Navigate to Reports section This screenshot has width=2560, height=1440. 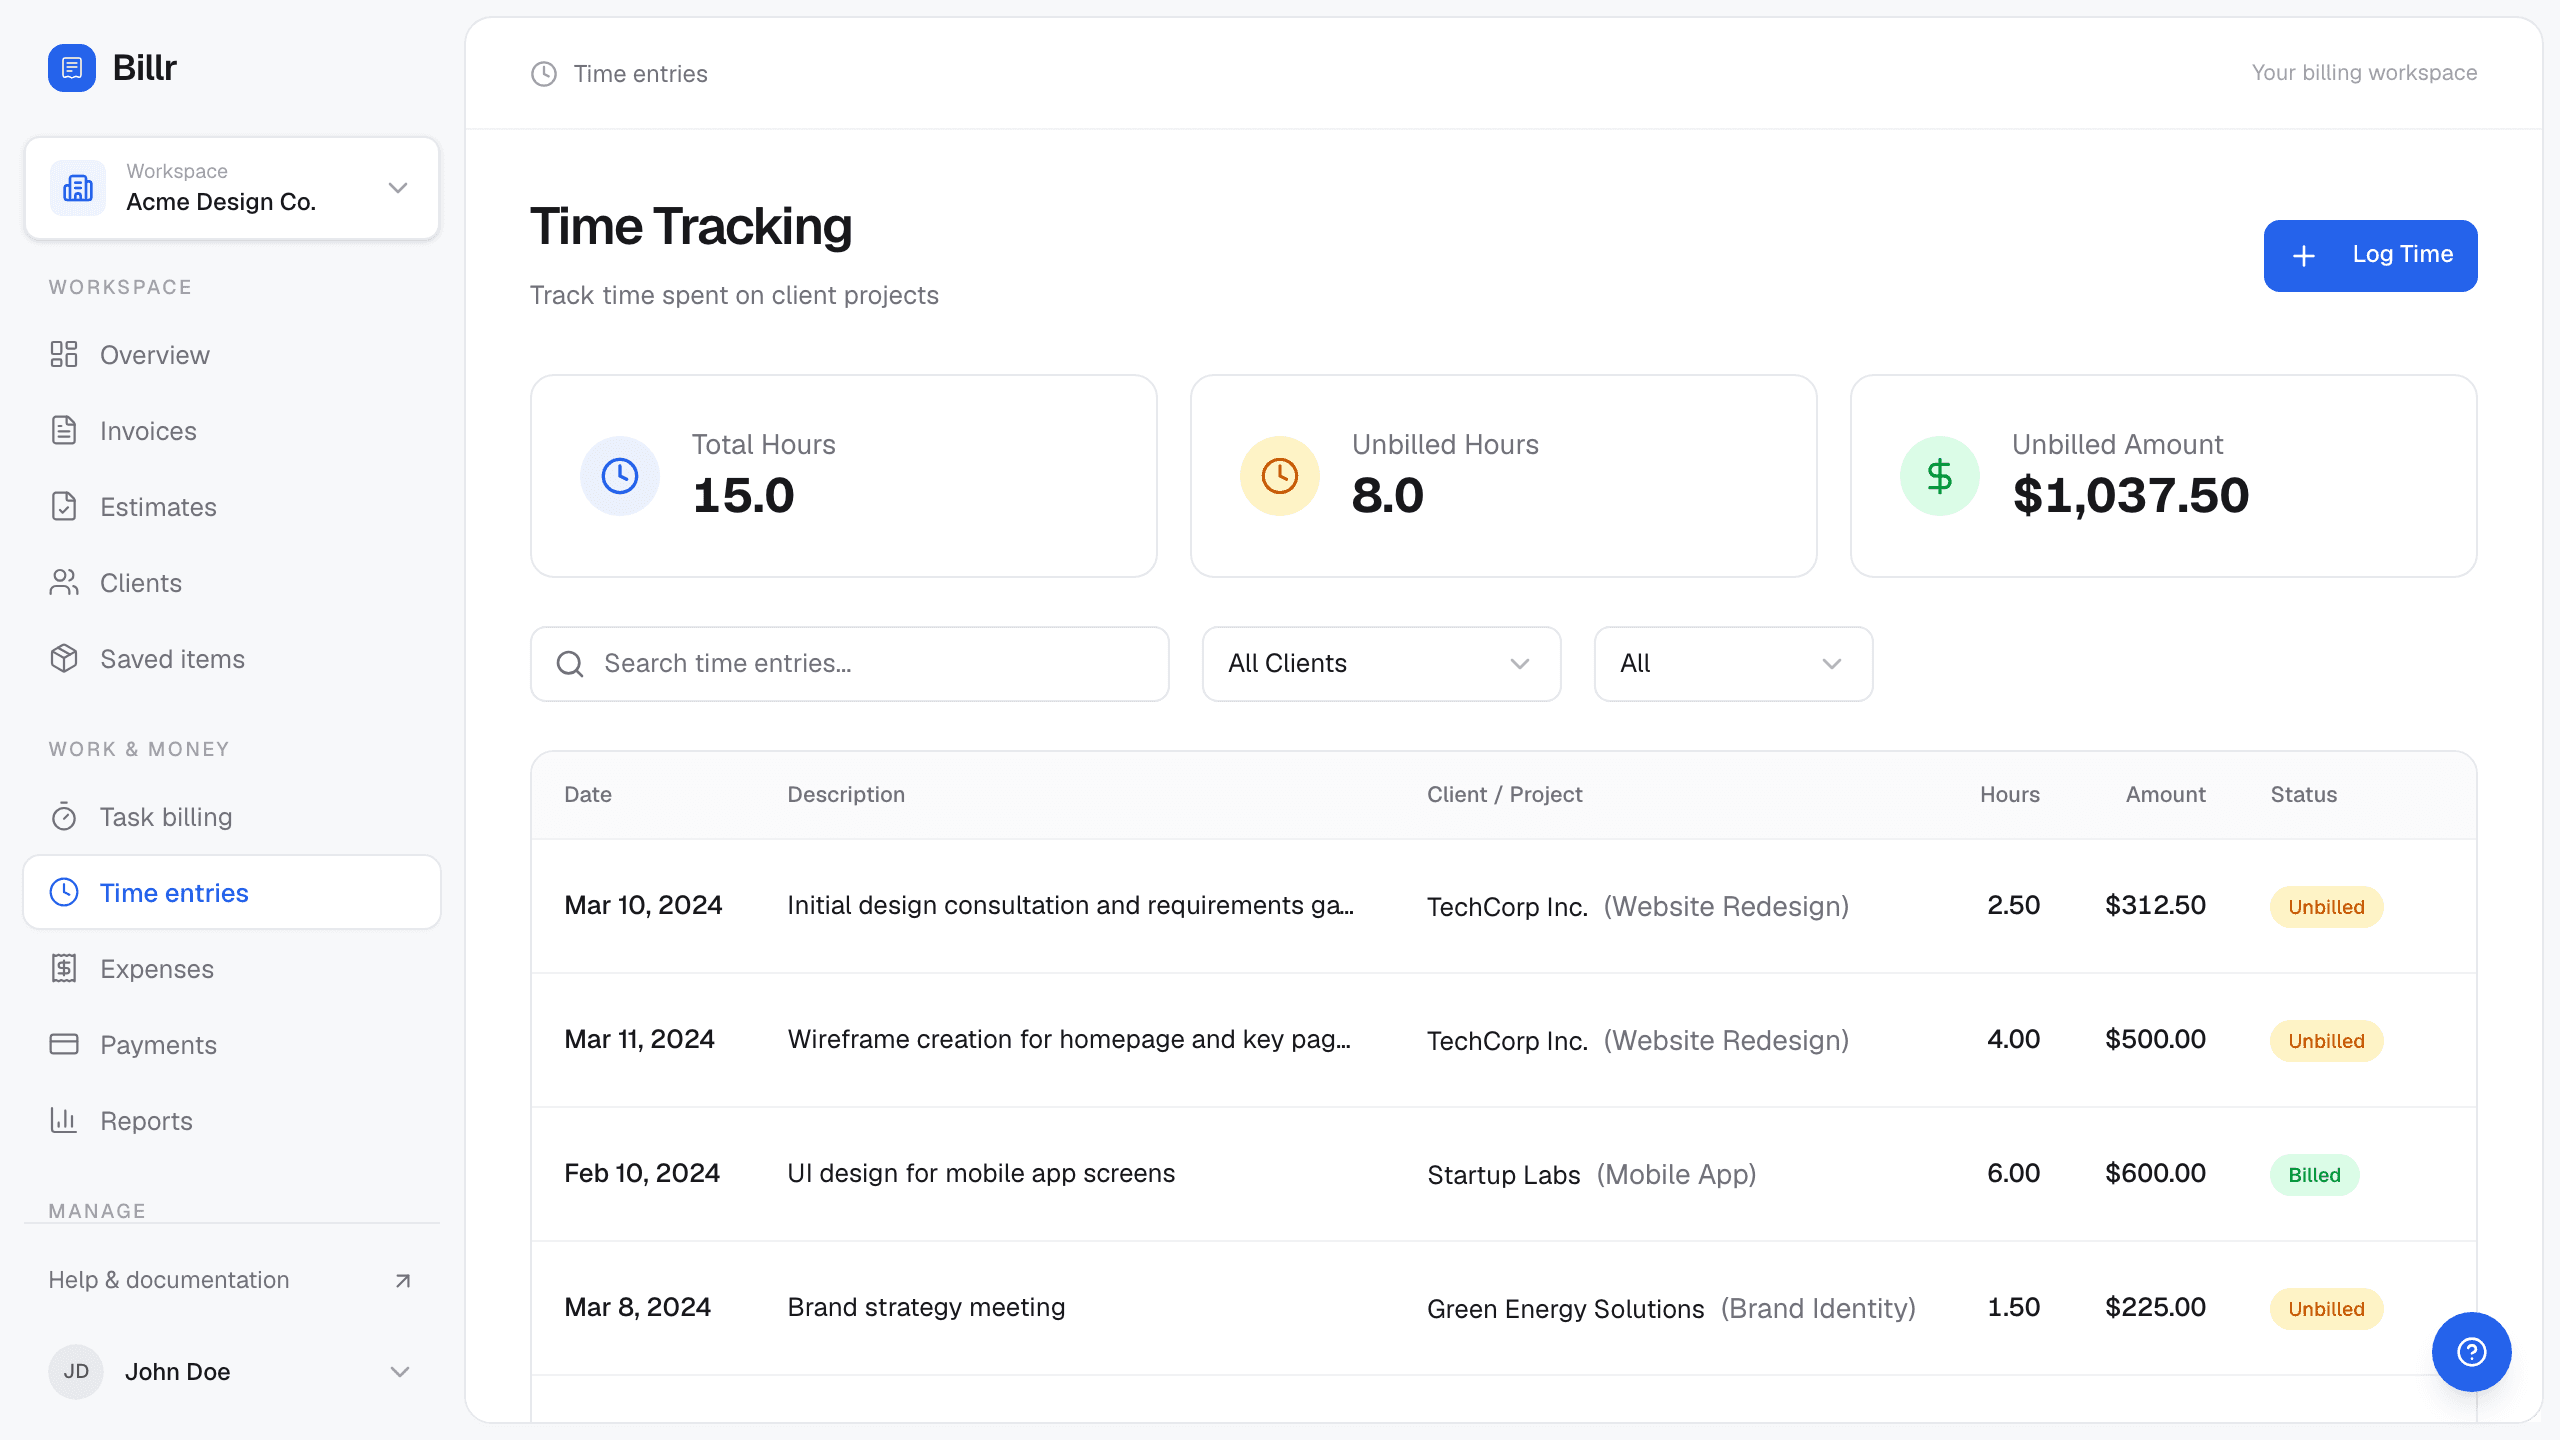click(x=232, y=1121)
